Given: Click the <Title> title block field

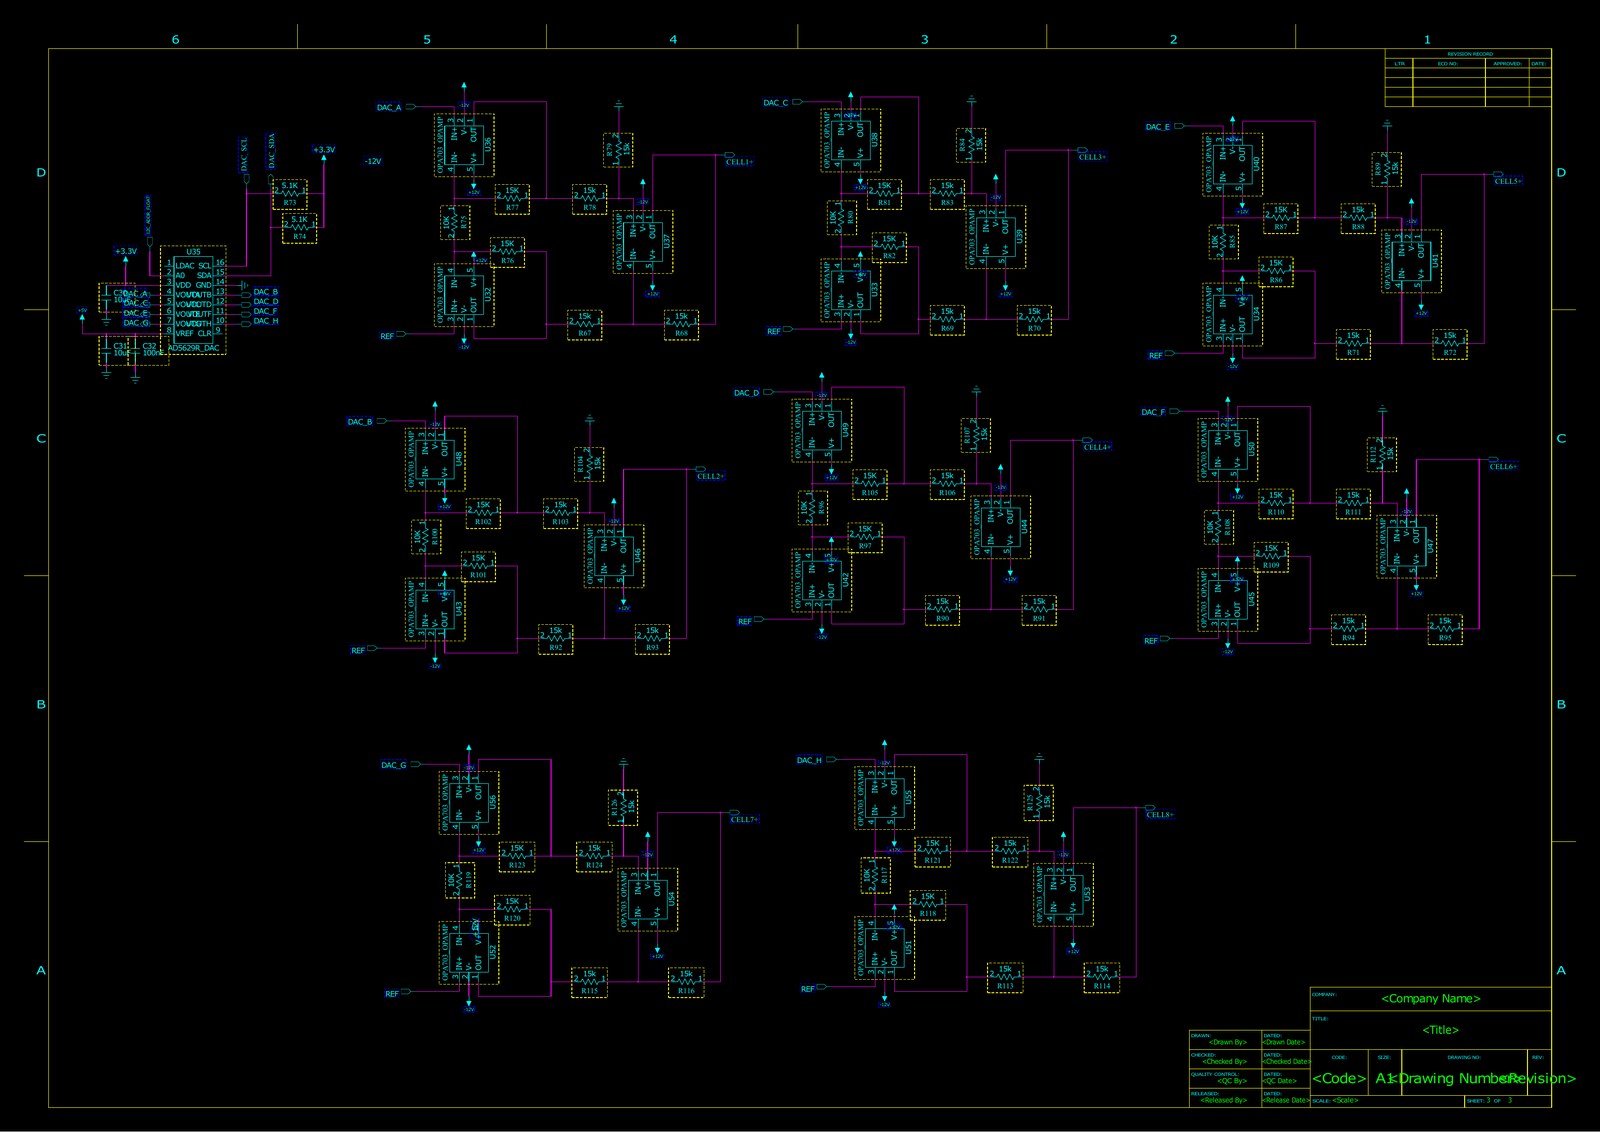Looking at the screenshot, I should click(1441, 1029).
